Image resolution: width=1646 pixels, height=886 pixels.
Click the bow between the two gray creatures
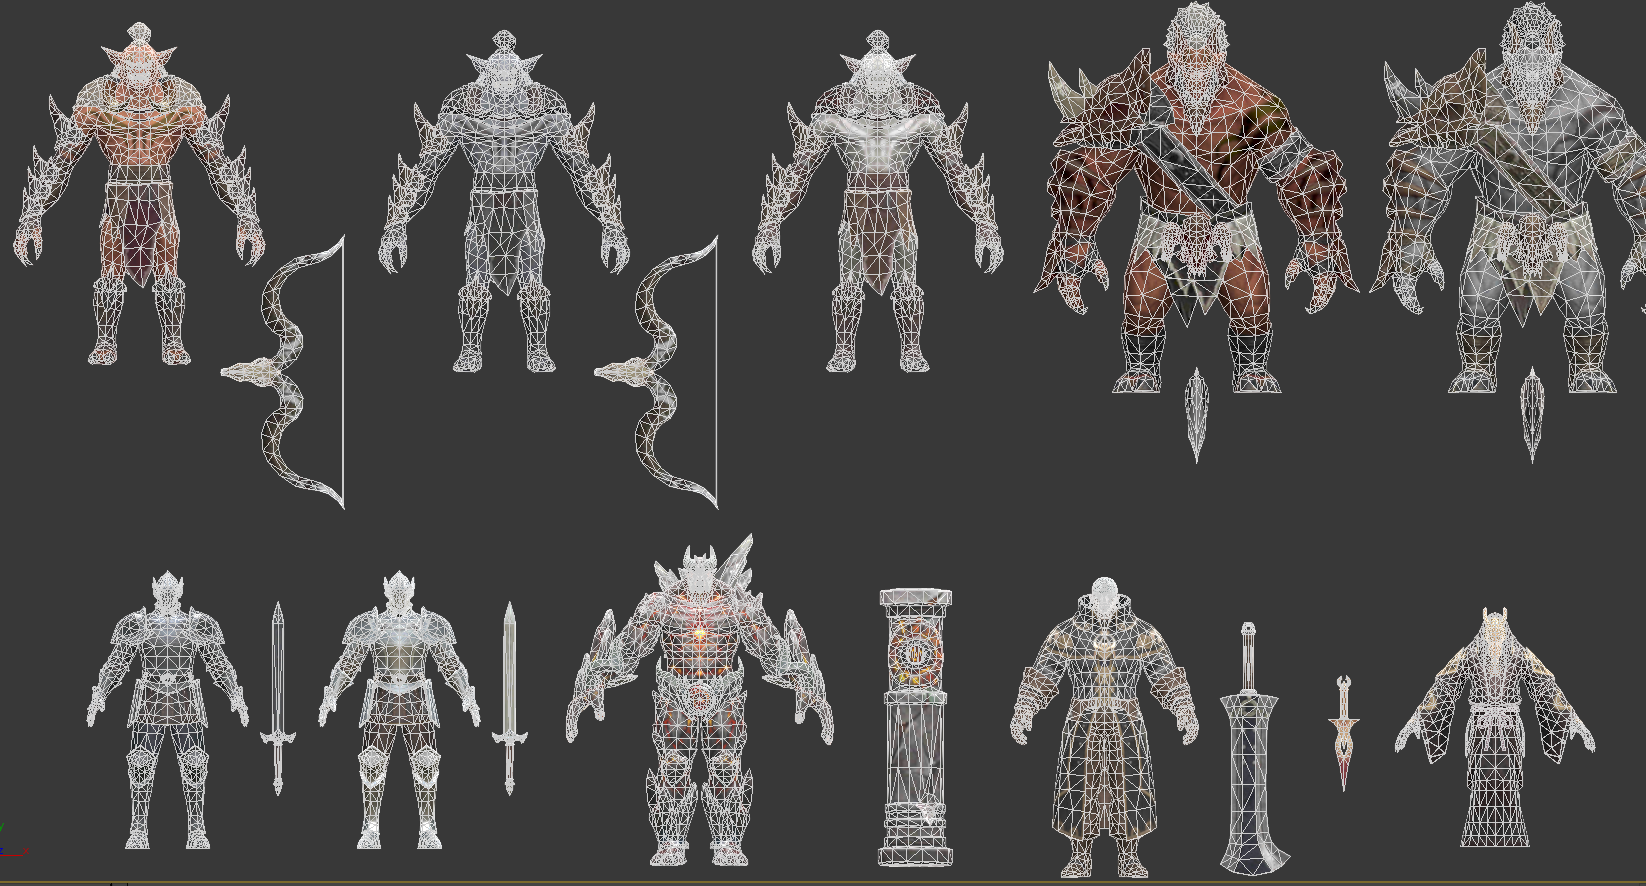tap(657, 372)
